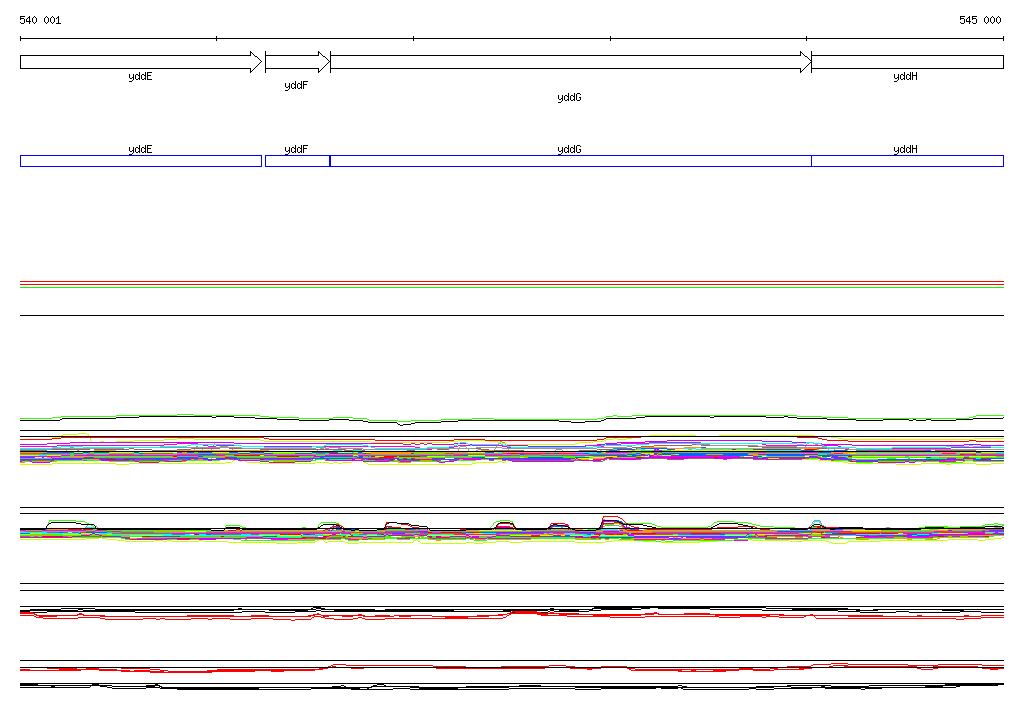The width and height of the screenshot is (1024, 714).
Task: Click the yddG label above blue box
Action: tap(569, 149)
